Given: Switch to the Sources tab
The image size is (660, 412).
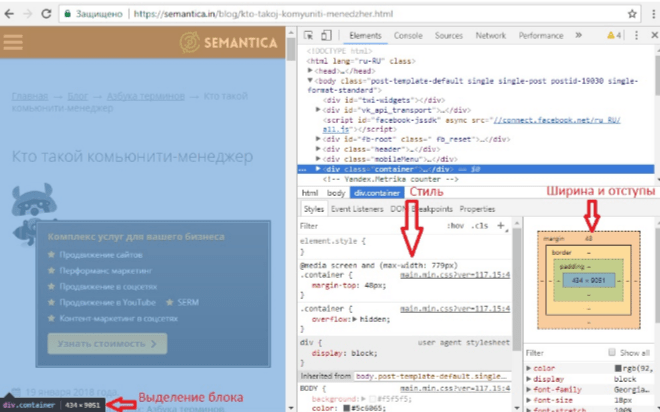Looking at the screenshot, I should [449, 36].
